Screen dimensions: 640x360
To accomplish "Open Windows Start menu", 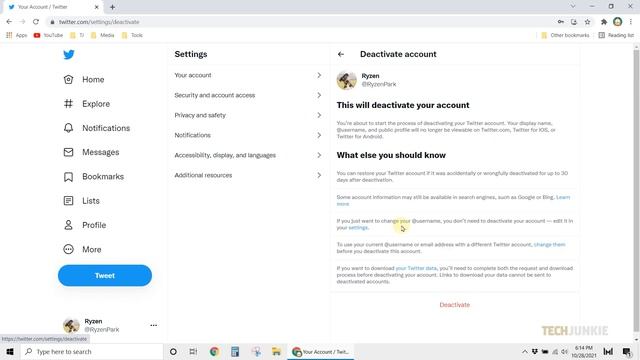I will tap(10, 351).
